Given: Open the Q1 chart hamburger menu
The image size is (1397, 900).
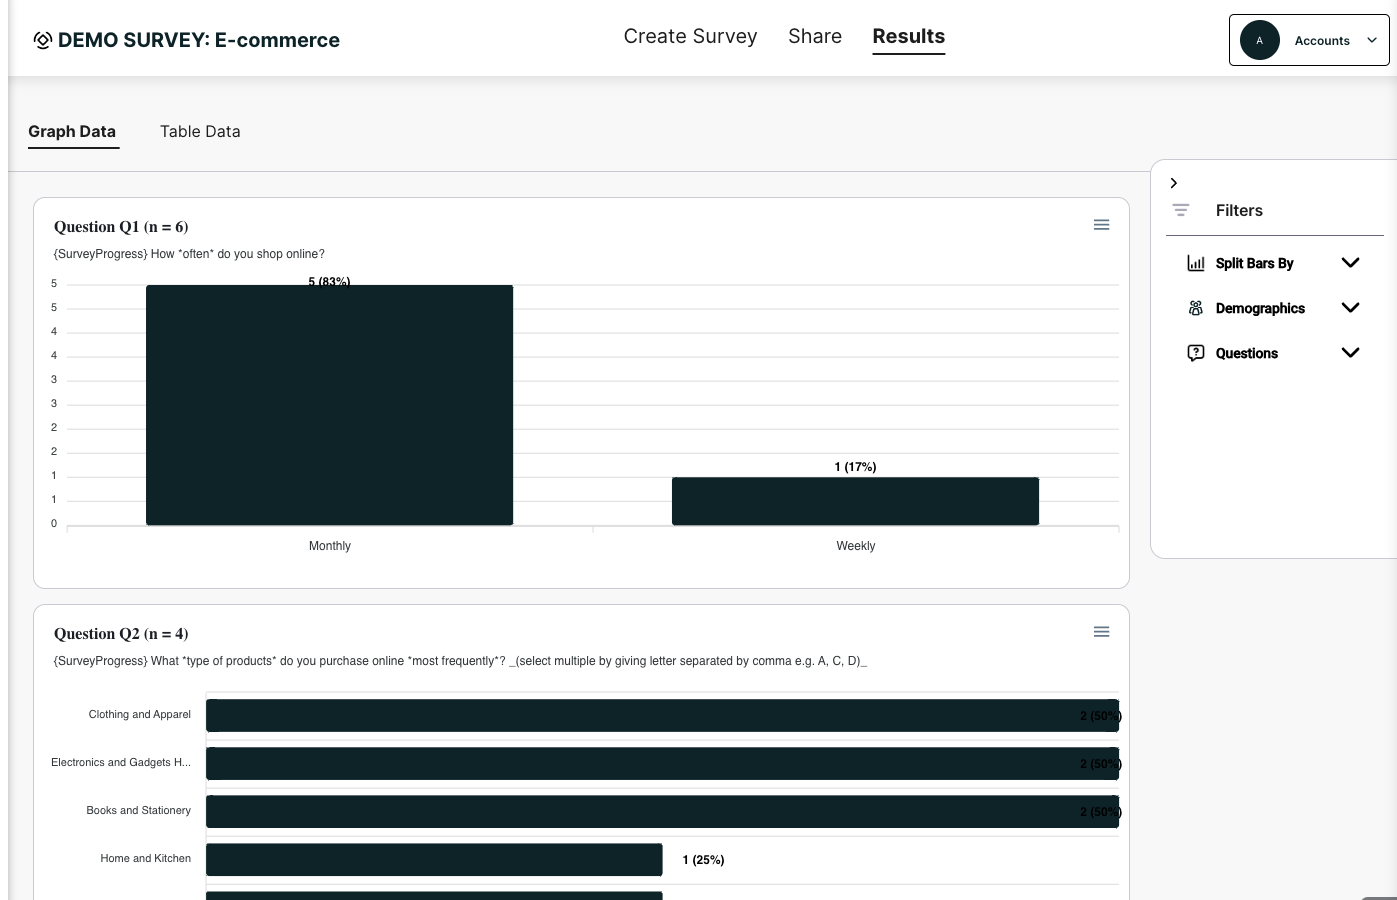Looking at the screenshot, I should 1101,225.
